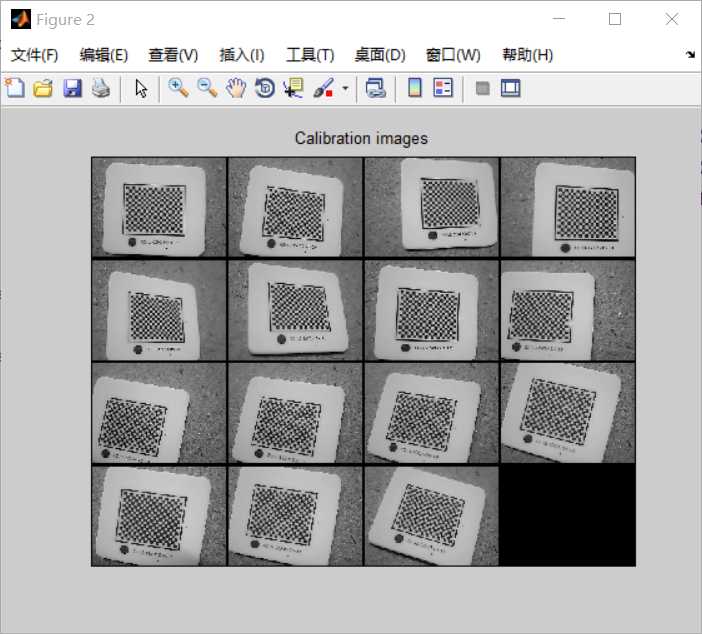Click the third calibration image in bottom row
This screenshot has height=634, width=702.
432,516
